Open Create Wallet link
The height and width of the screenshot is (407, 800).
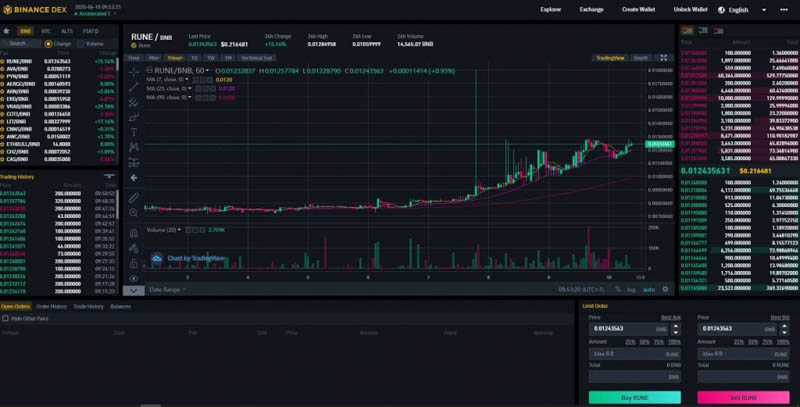click(638, 10)
